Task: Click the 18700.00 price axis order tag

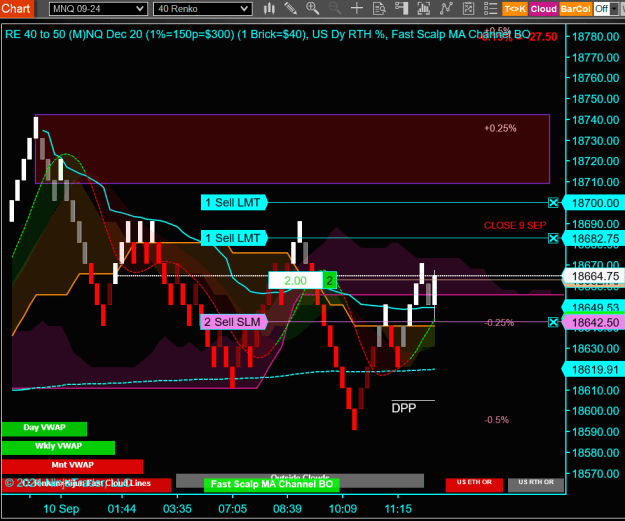Action: pos(593,203)
